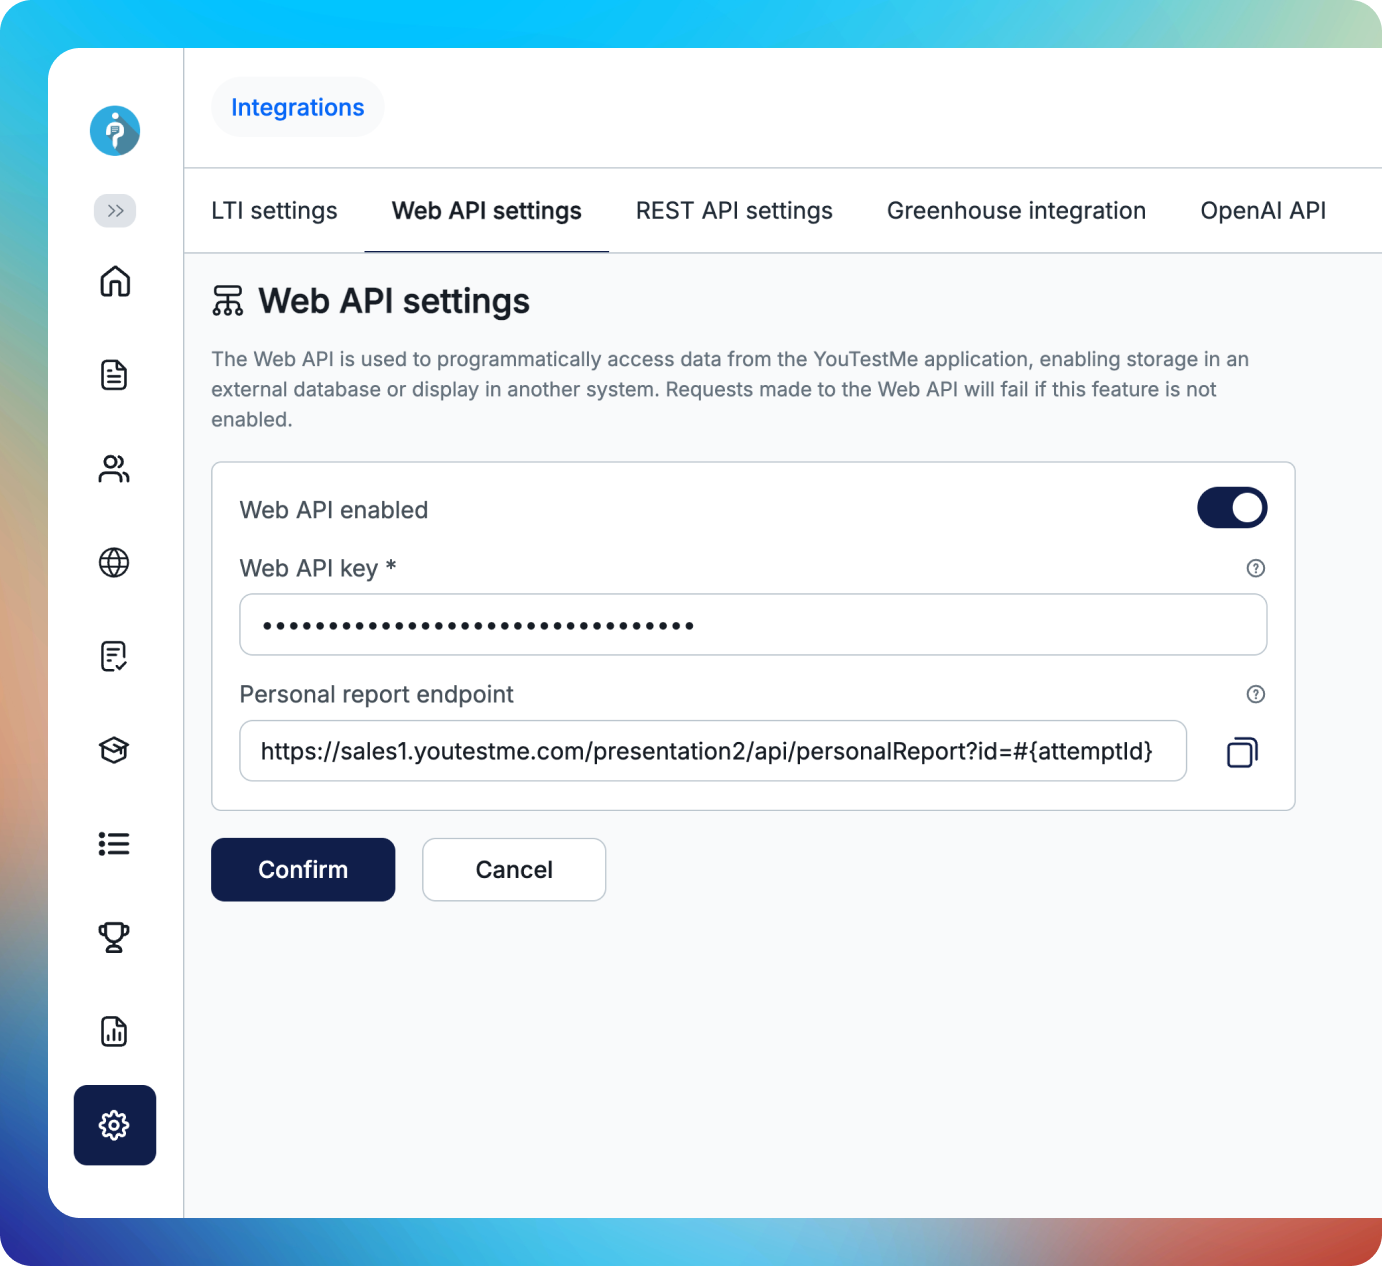Screen dimensions: 1382x1266
Task: Open the Home dashboard icon
Action: 114,283
